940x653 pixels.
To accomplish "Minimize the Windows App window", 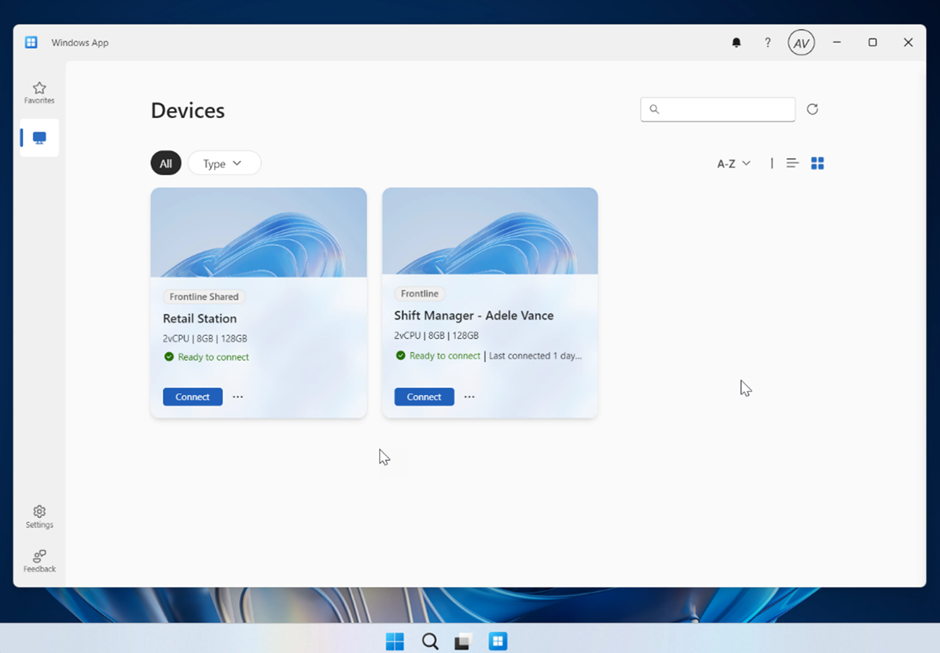I will point(837,43).
